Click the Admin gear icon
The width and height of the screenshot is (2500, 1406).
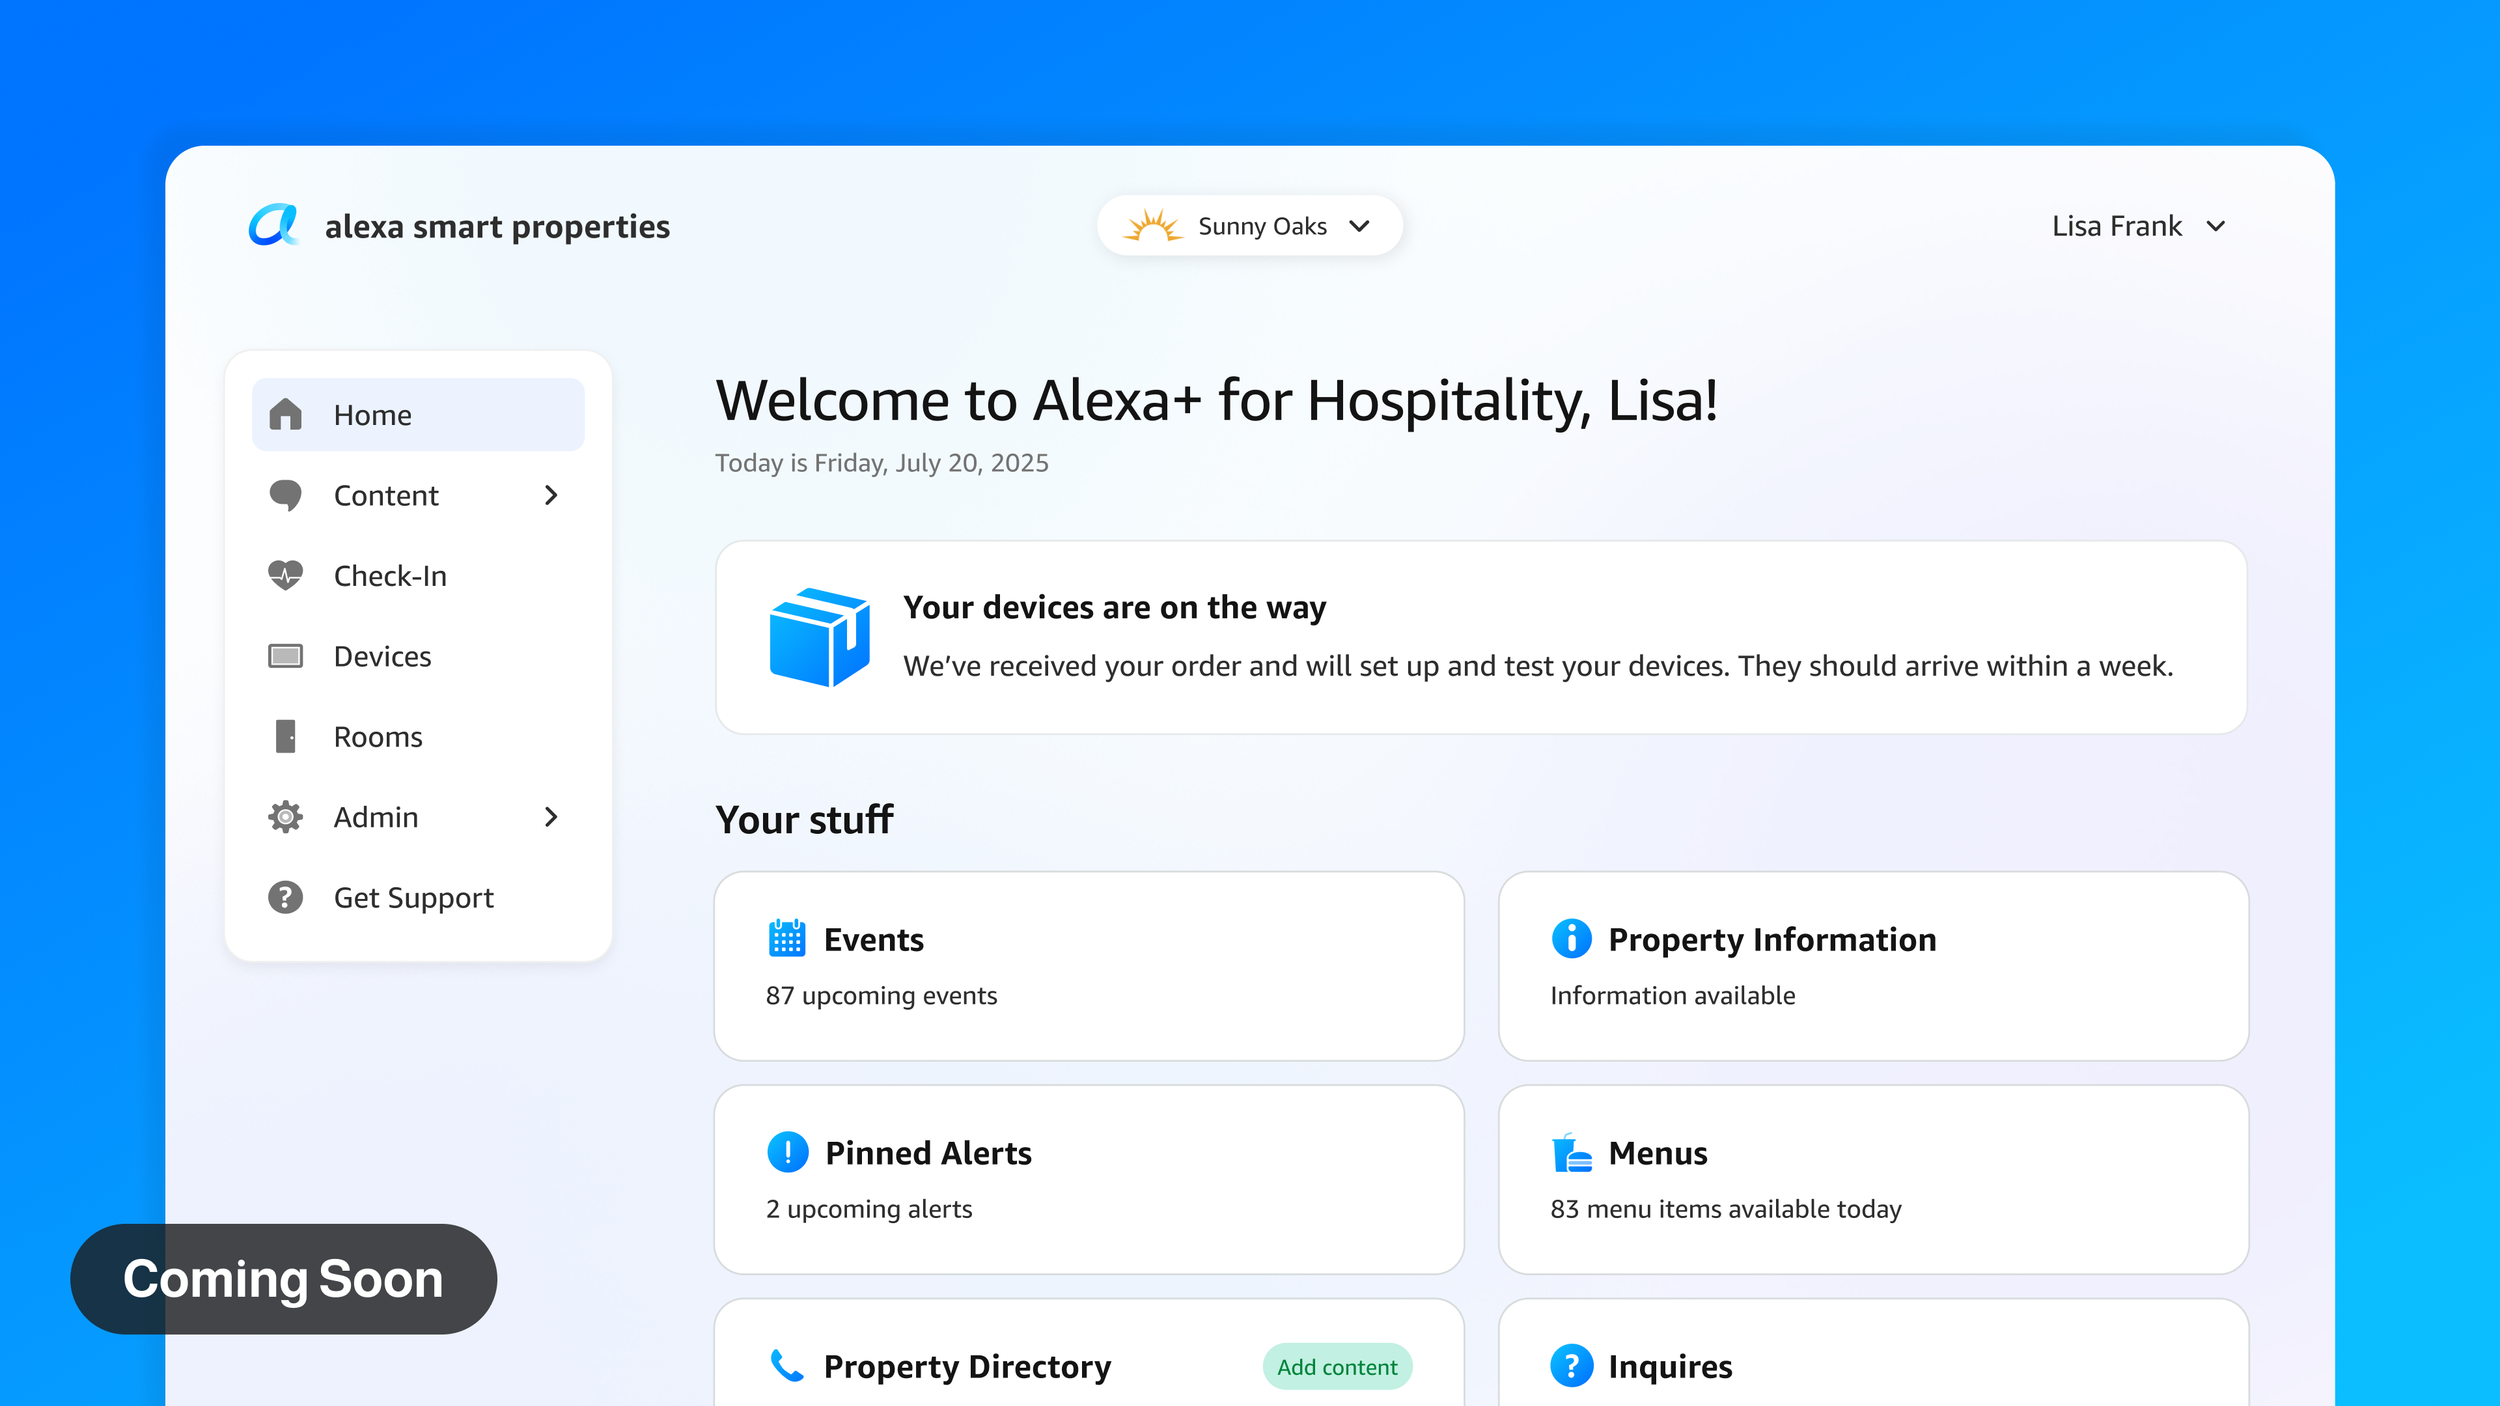point(285,817)
